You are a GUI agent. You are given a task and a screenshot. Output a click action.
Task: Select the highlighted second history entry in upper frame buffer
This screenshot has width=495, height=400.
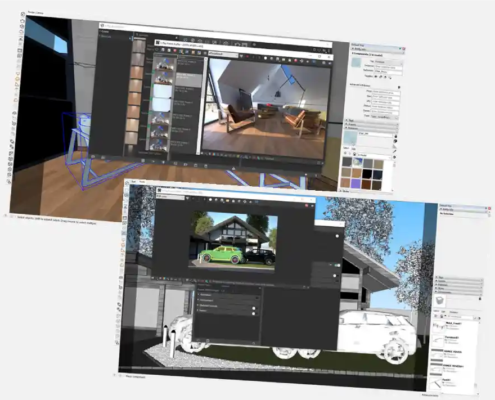189,80
